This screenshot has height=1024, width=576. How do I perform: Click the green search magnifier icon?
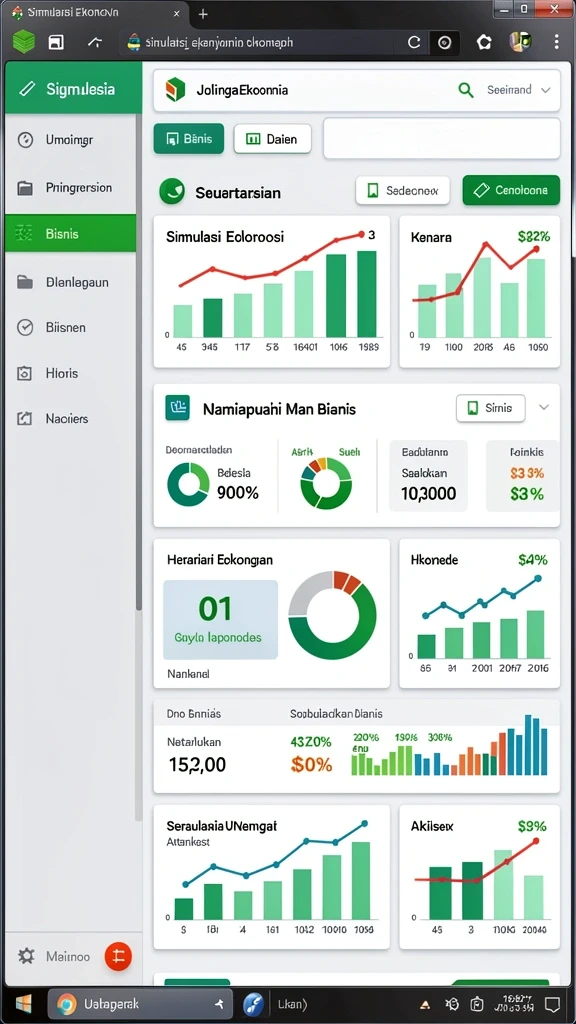tap(466, 90)
